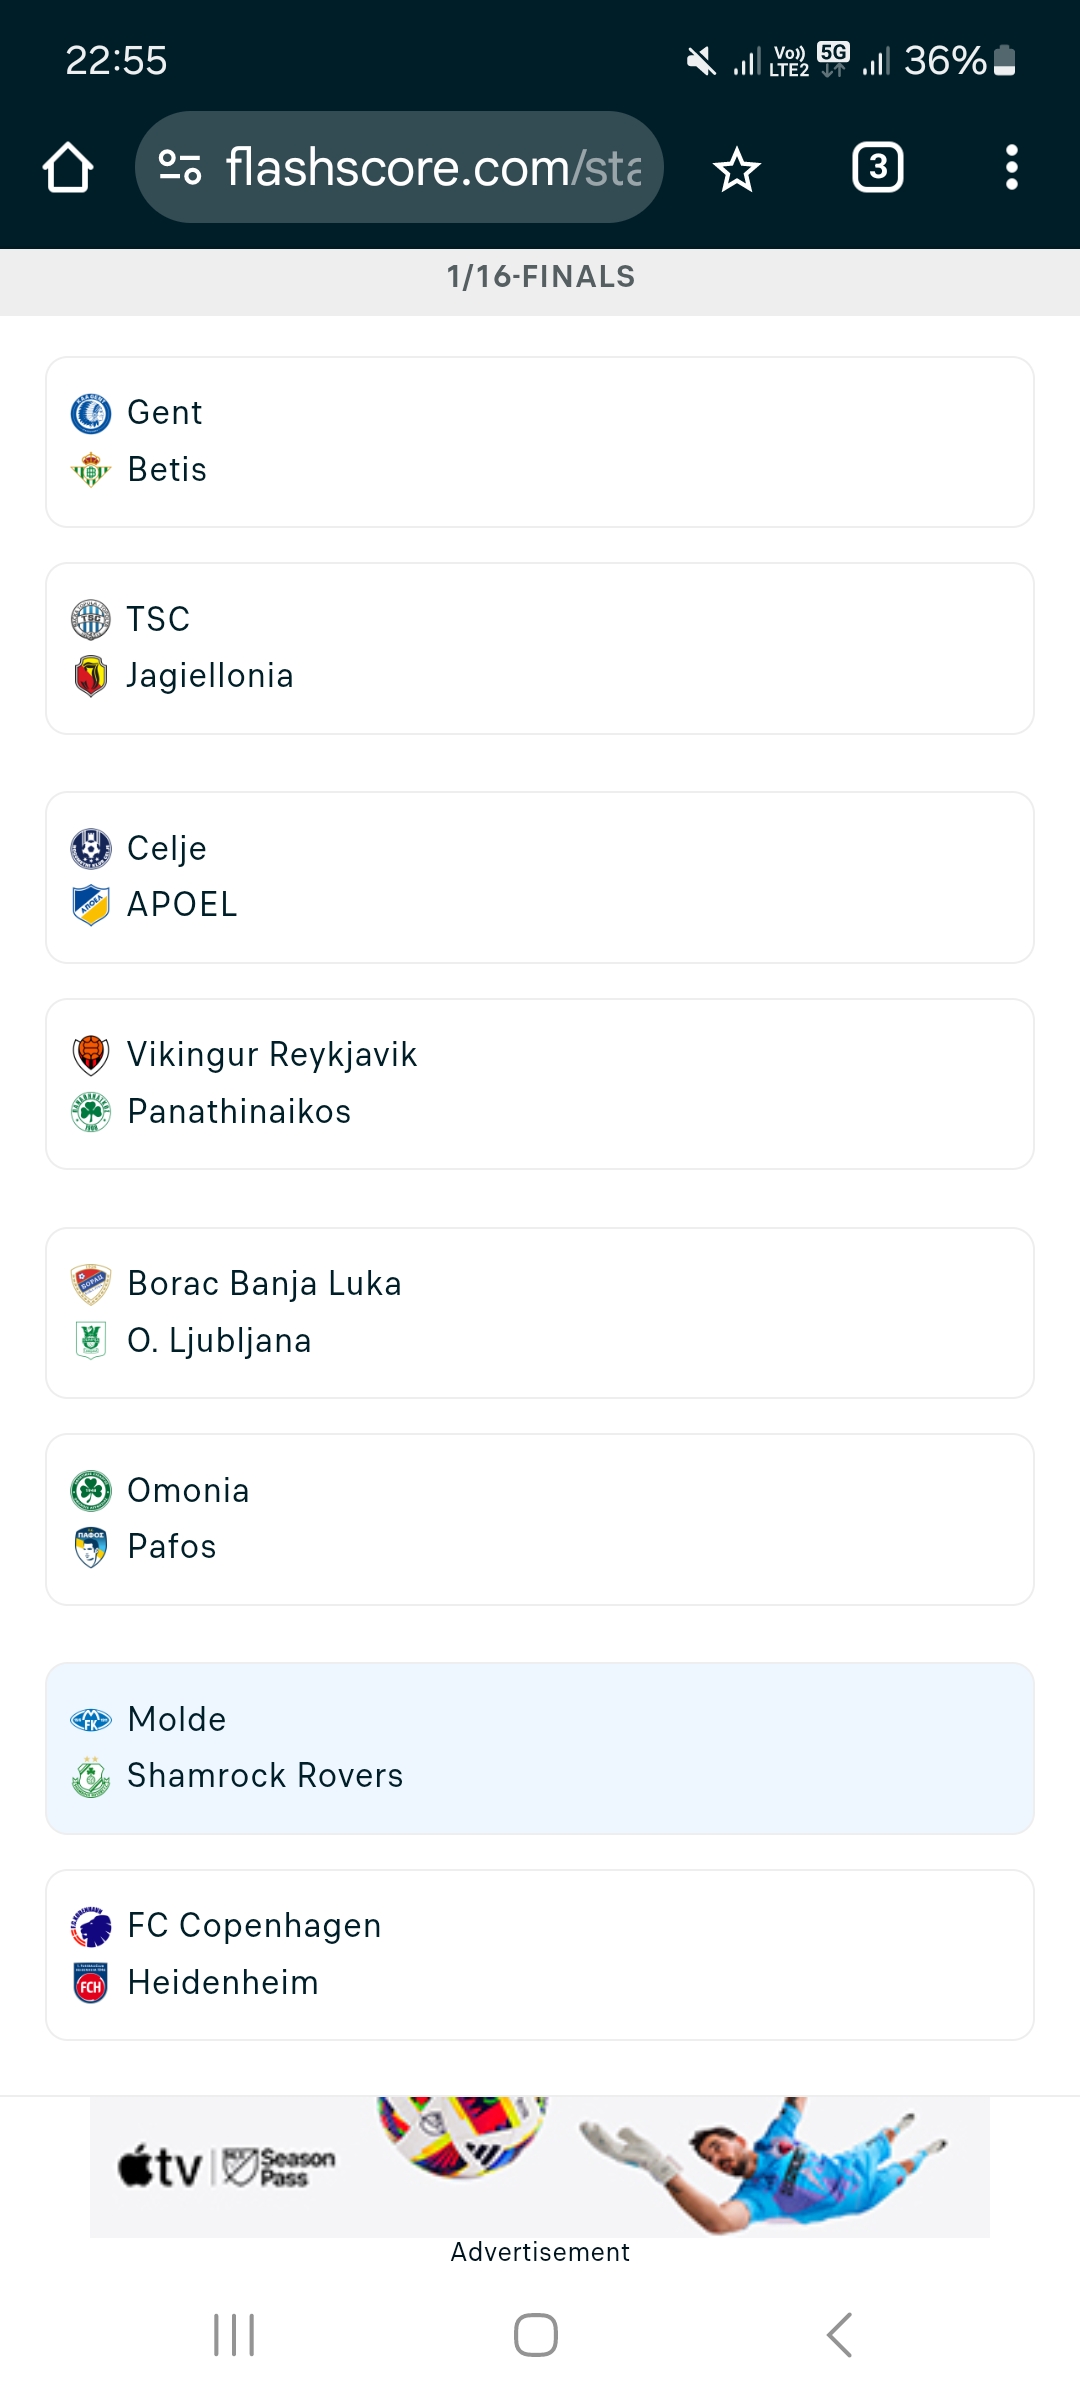Viewport: 1080px width, 2400px height.
Task: Click the Jagiellonia crest
Action: click(x=91, y=676)
